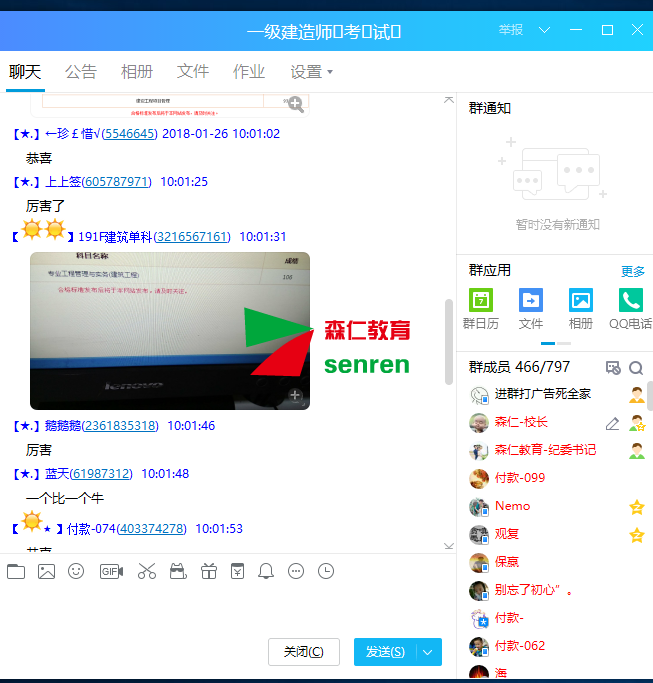This screenshot has height=683, width=653.
Task: Click the 一个比一个牛 chat message
Action: coord(64,498)
